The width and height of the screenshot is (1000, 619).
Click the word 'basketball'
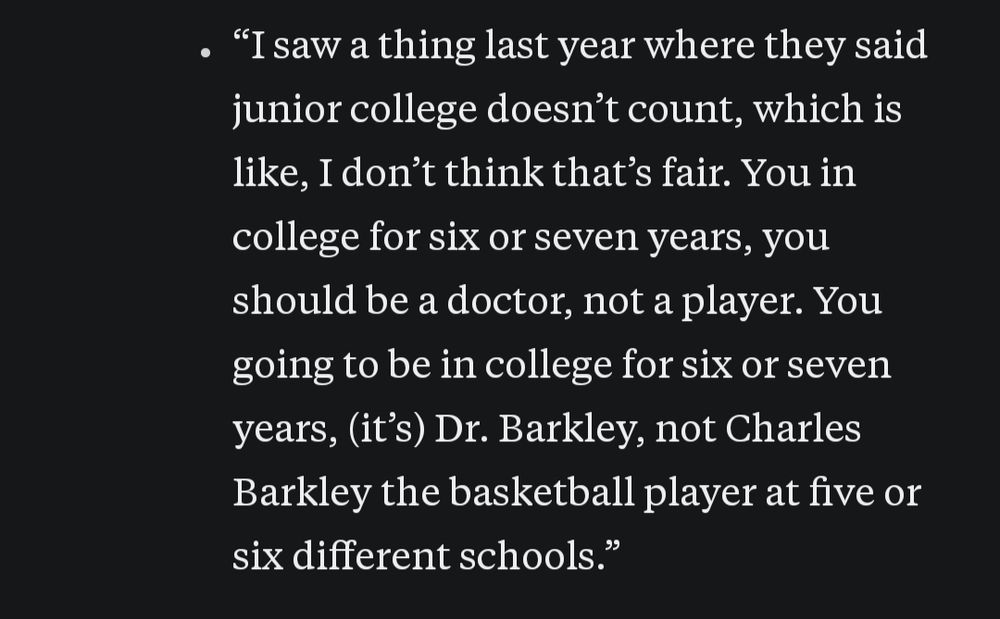click(x=541, y=492)
